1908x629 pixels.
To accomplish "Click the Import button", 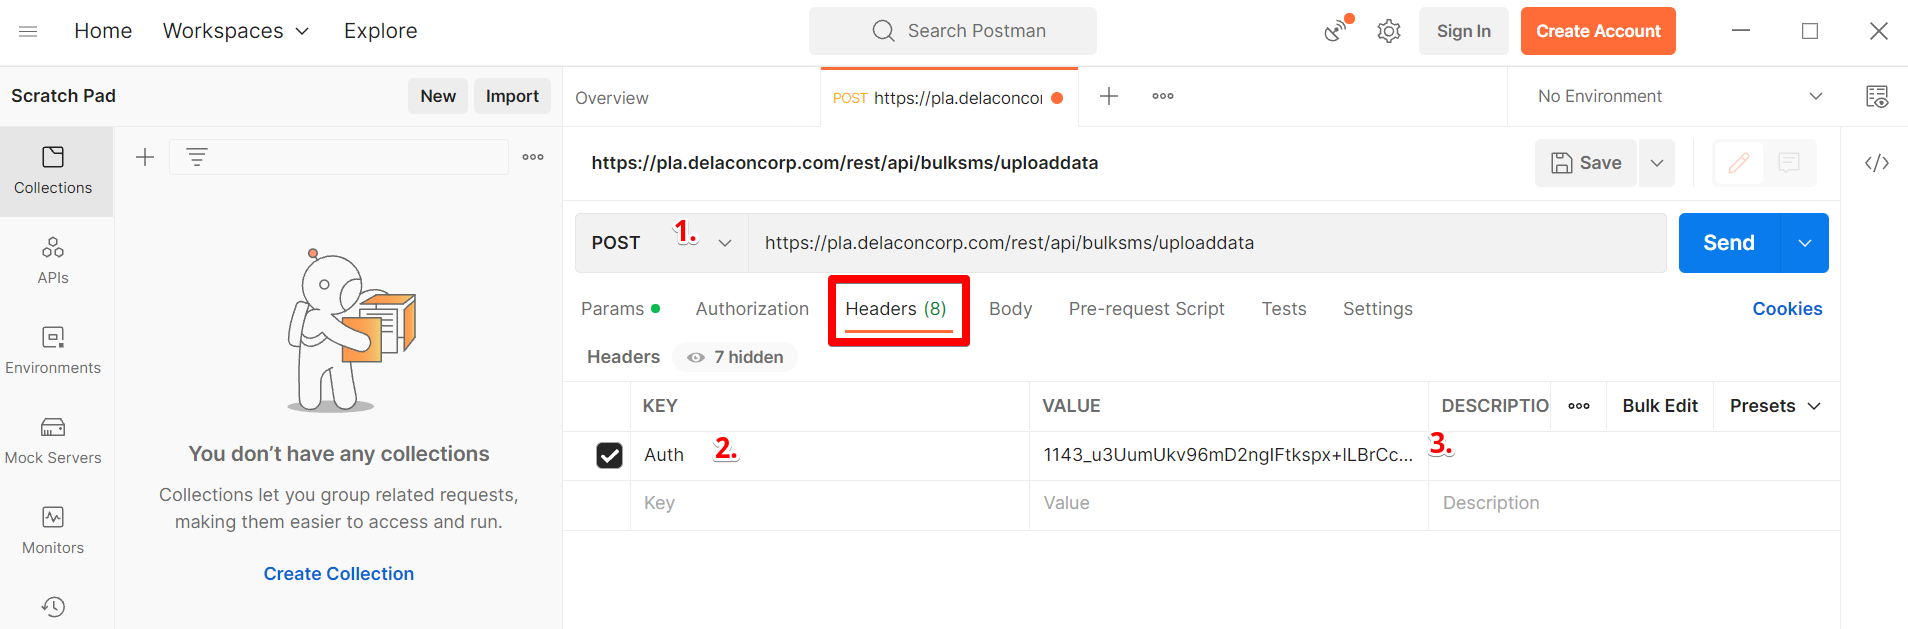I will click(x=512, y=96).
